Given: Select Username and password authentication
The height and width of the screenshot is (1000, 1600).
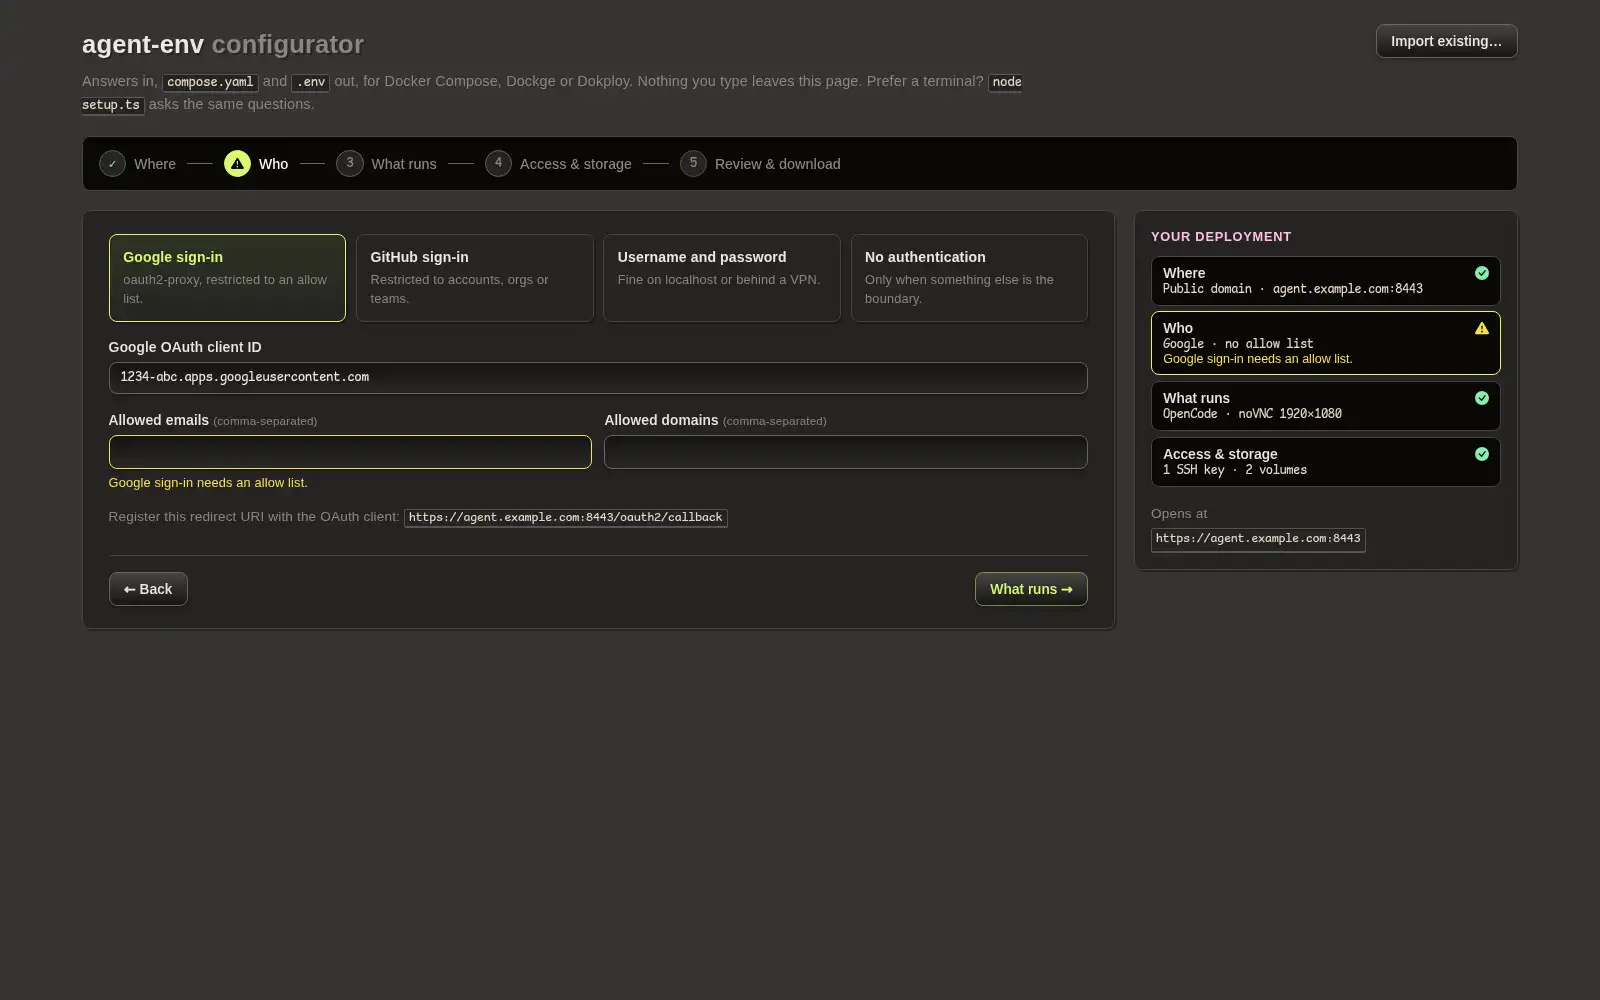Looking at the screenshot, I should coord(722,278).
